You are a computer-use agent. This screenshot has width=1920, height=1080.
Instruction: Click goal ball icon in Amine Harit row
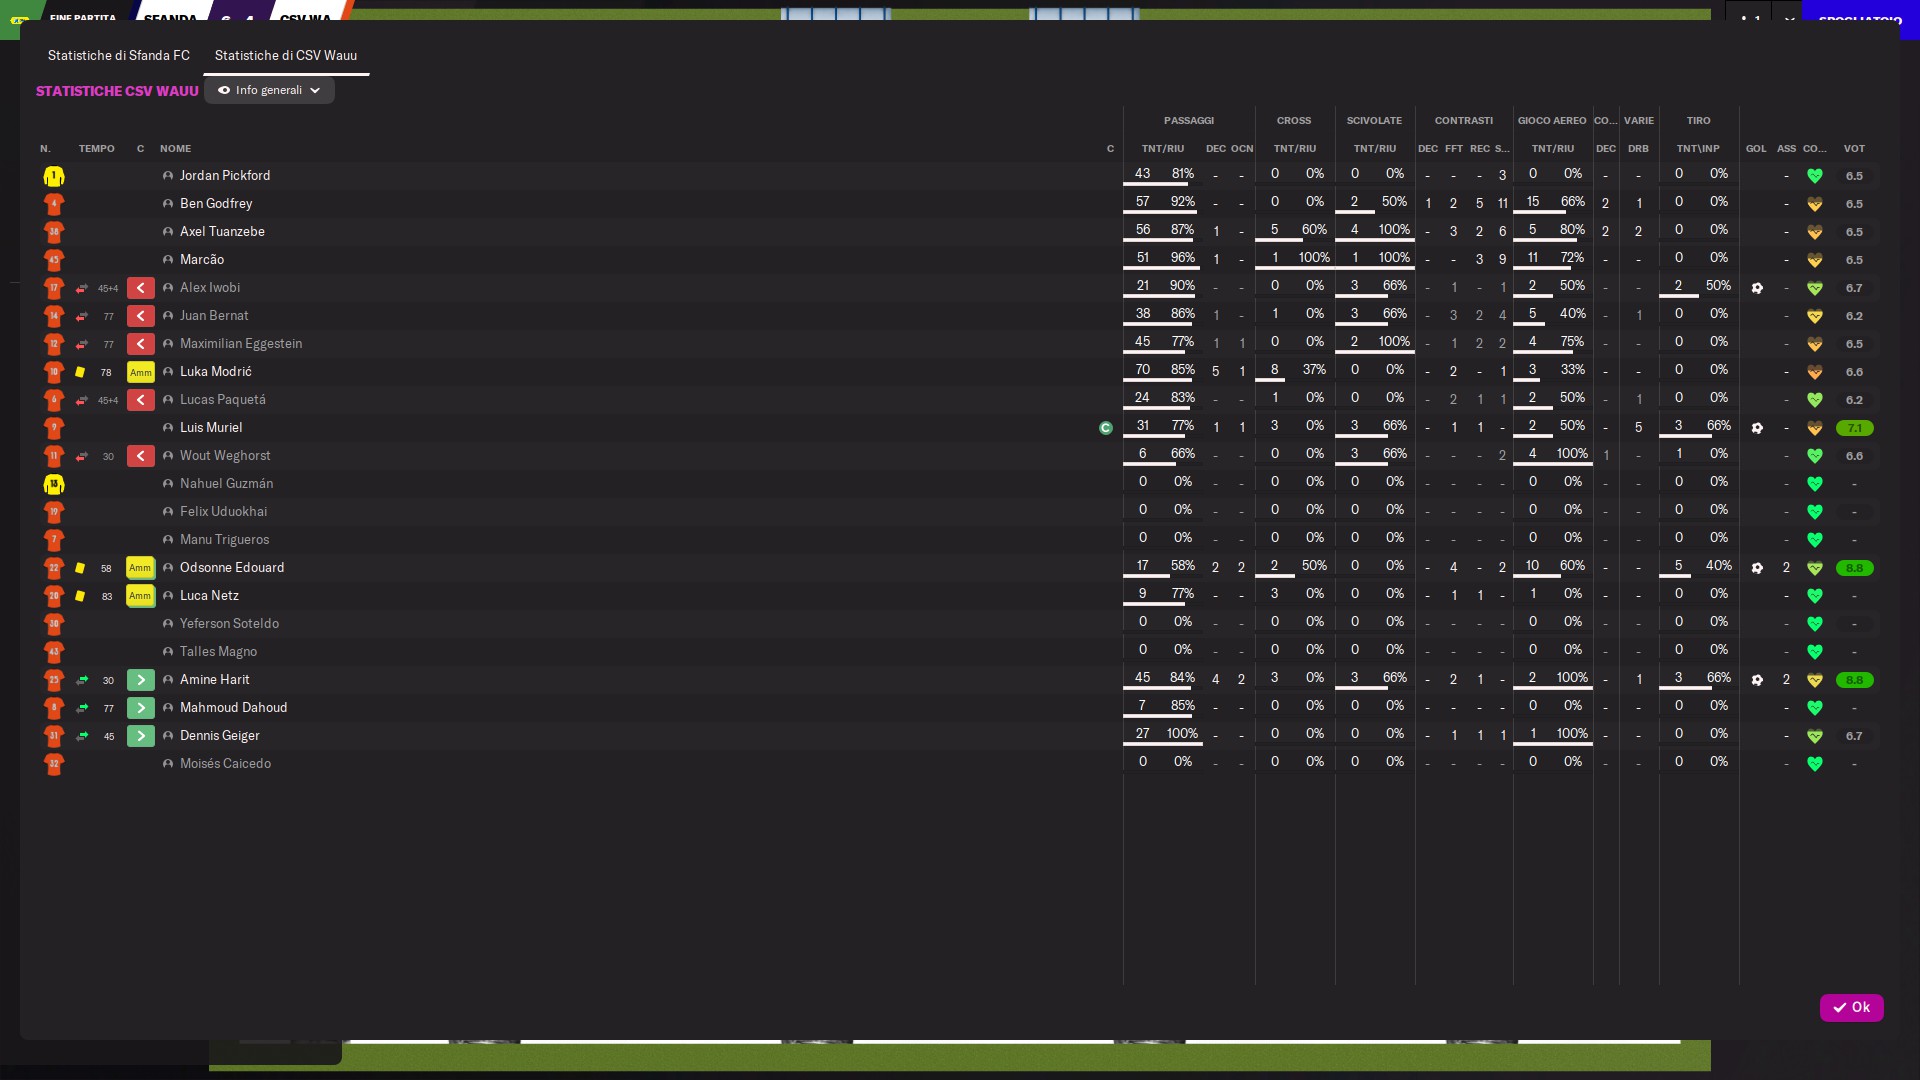(1757, 680)
